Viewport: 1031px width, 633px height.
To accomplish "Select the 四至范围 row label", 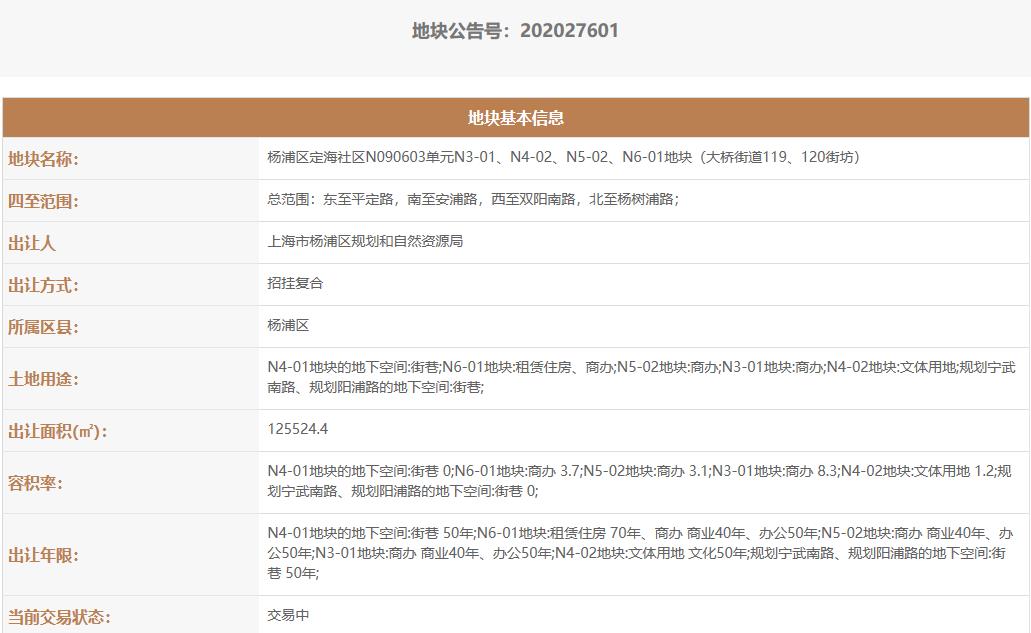I will point(43,201).
